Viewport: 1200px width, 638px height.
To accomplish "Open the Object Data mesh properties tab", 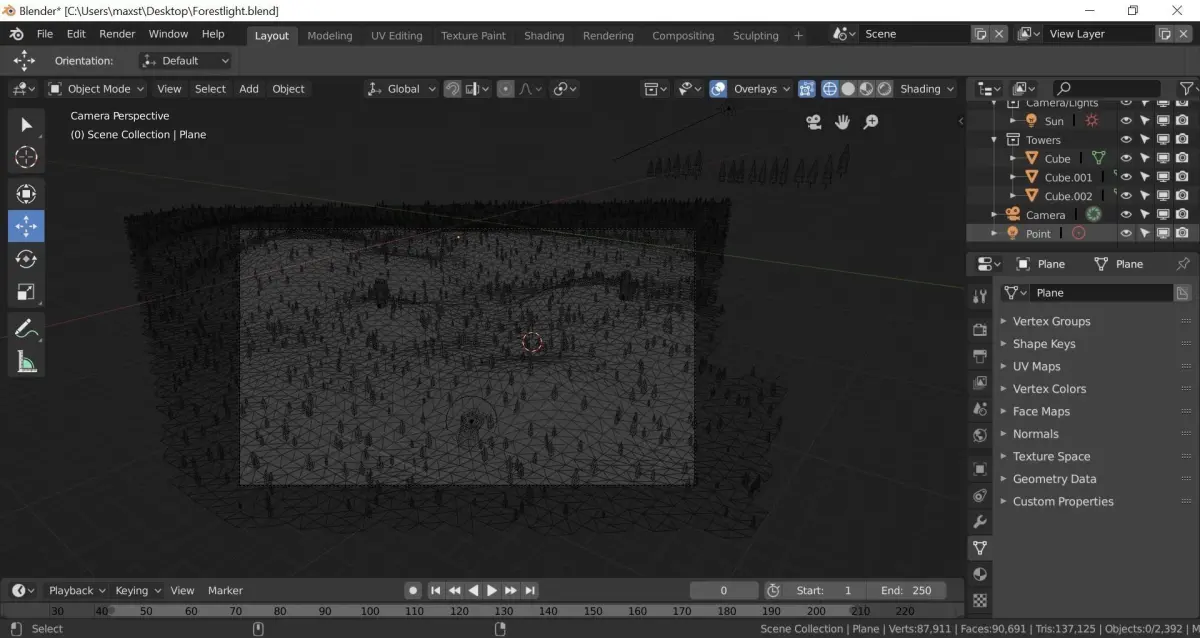I will click(x=980, y=548).
